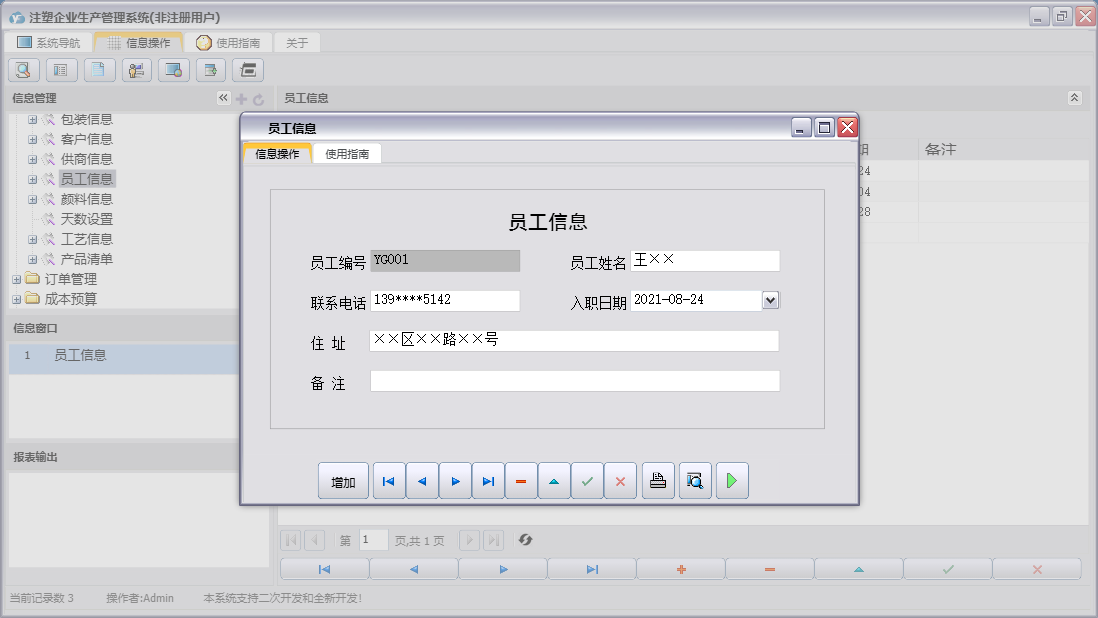Select the employee management toolbar icon
This screenshot has width=1098, height=618.
136,70
